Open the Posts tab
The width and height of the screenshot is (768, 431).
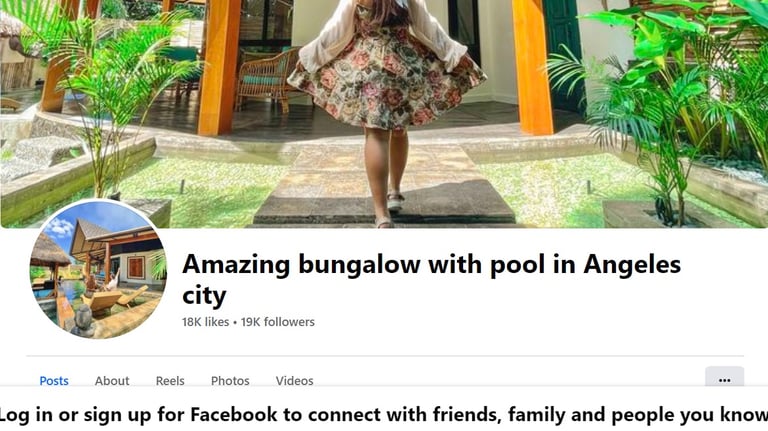(54, 381)
